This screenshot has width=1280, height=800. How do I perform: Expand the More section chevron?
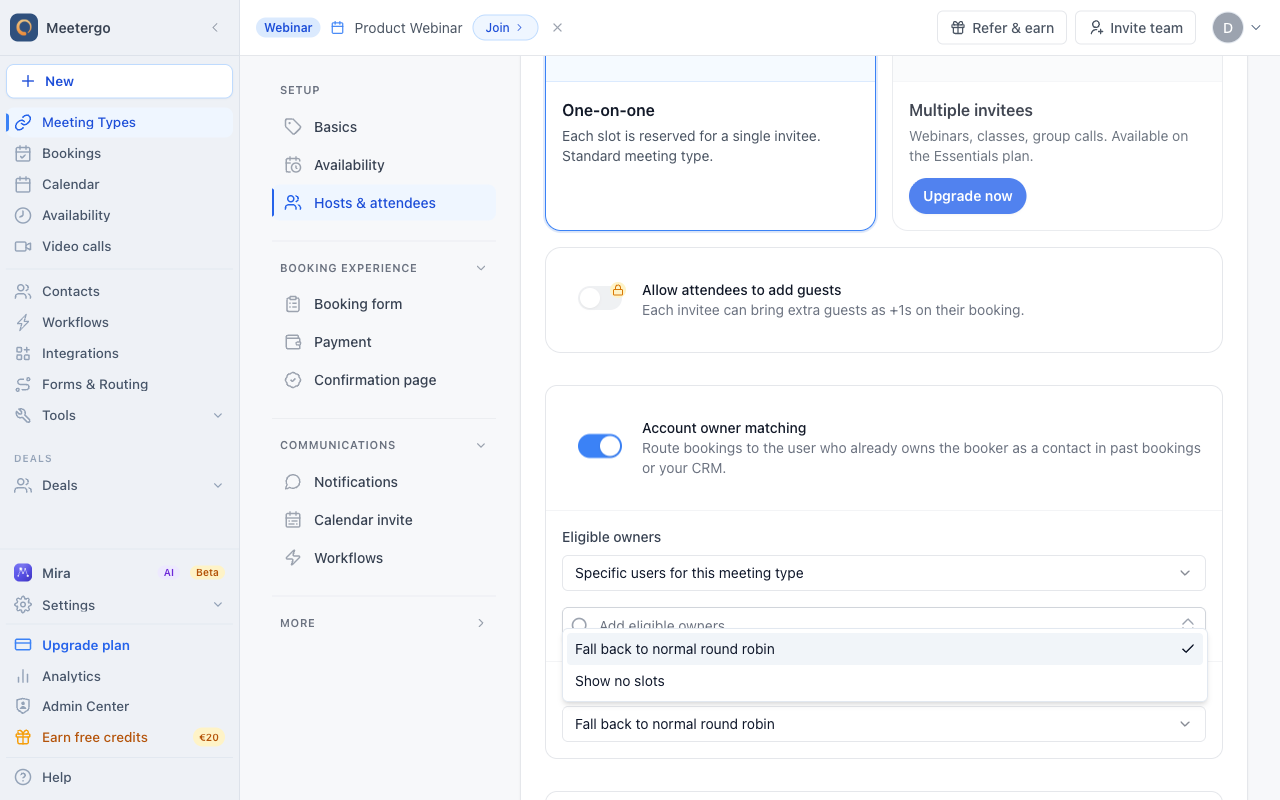(481, 623)
